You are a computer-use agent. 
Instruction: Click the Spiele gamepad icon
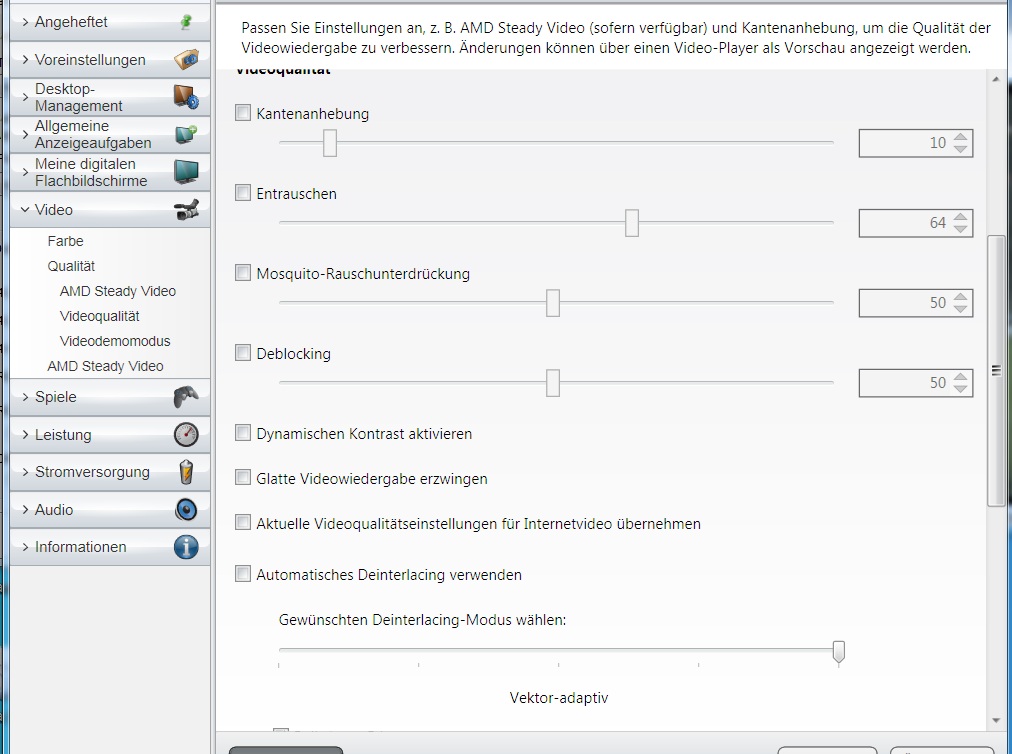(x=186, y=397)
